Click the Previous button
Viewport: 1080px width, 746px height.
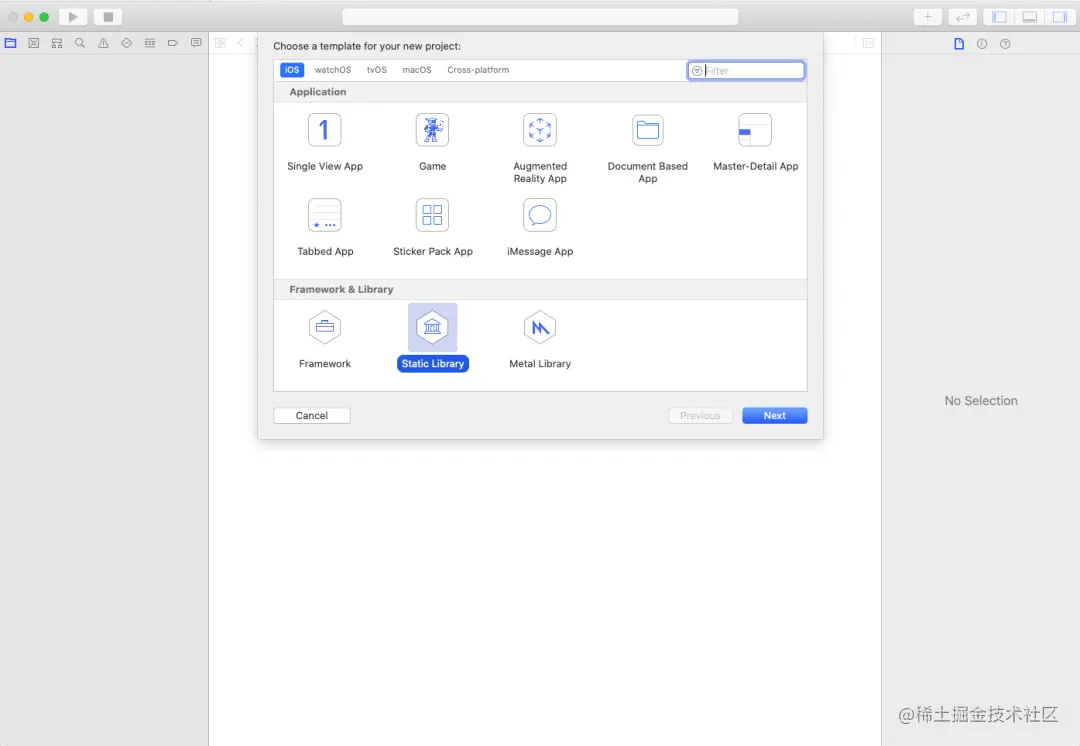click(x=700, y=415)
